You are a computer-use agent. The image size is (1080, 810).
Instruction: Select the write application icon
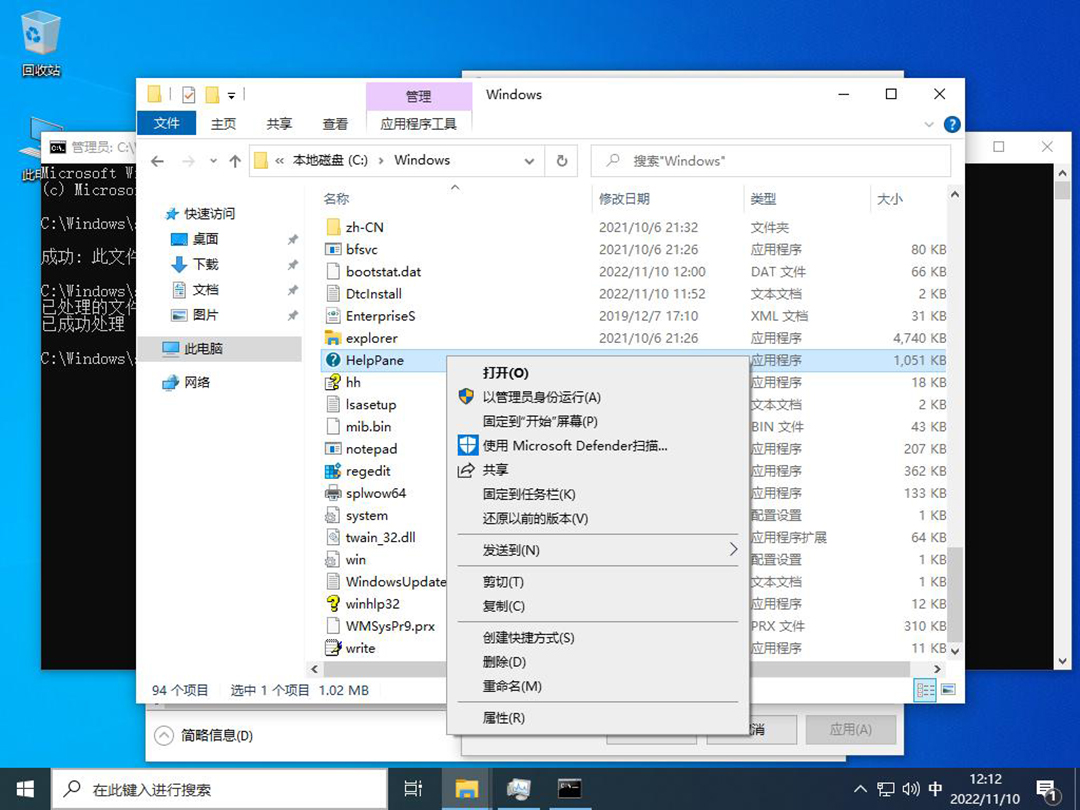(x=333, y=648)
